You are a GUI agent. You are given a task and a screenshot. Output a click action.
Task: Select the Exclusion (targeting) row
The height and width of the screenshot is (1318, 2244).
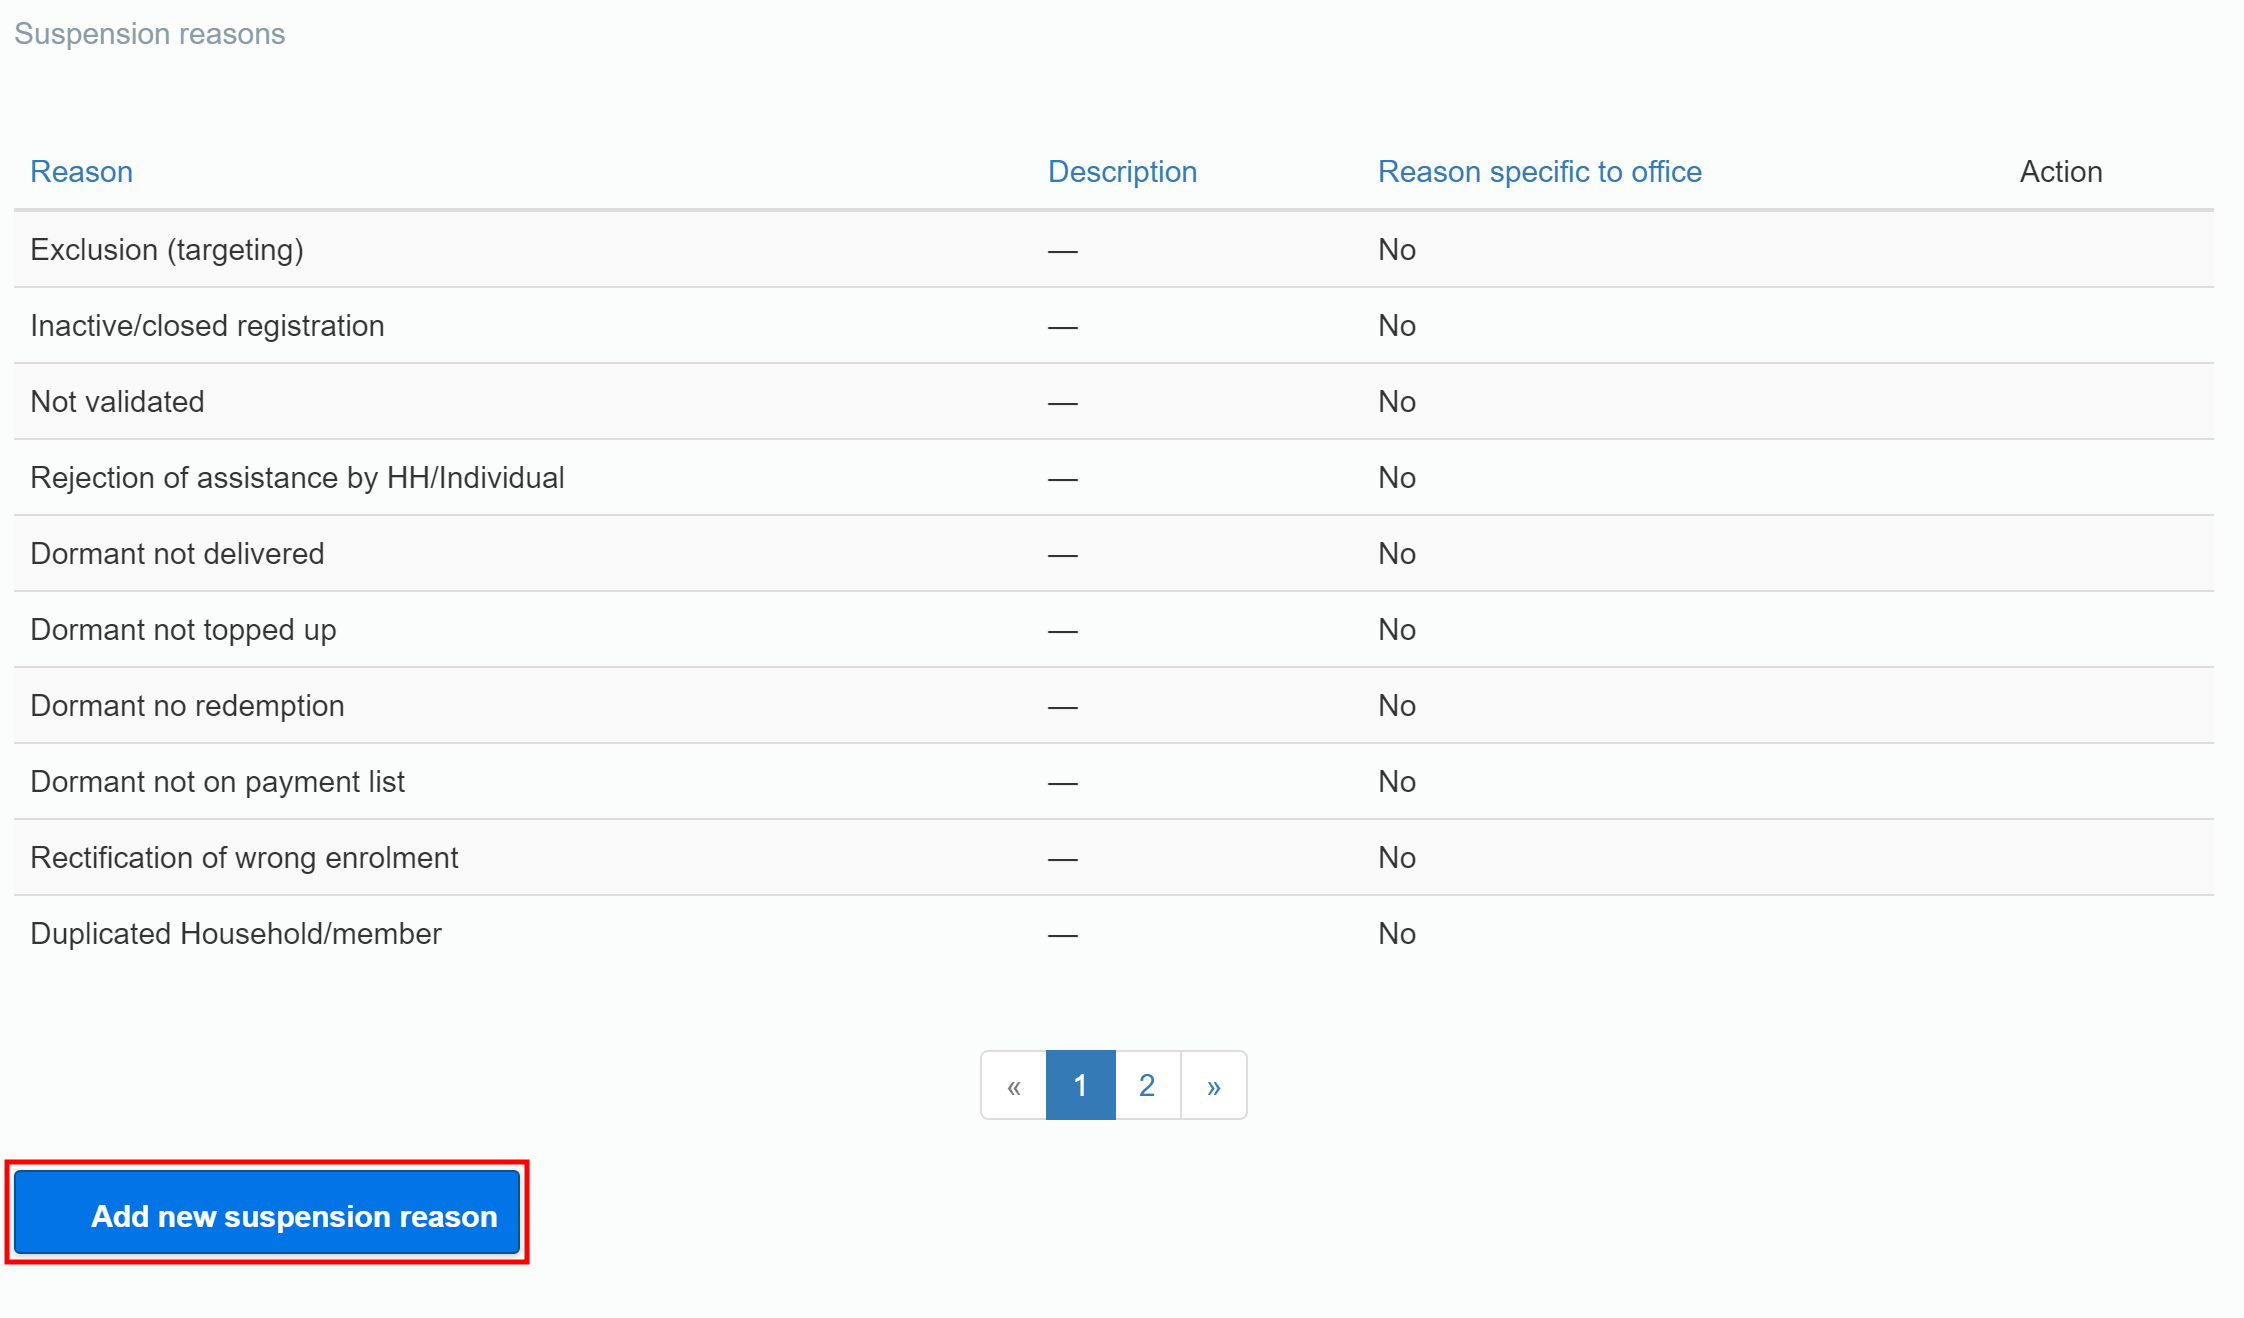click(x=168, y=249)
